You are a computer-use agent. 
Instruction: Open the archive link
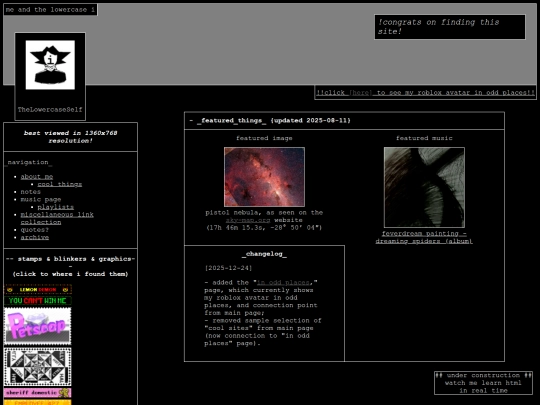pyautogui.click(x=35, y=237)
